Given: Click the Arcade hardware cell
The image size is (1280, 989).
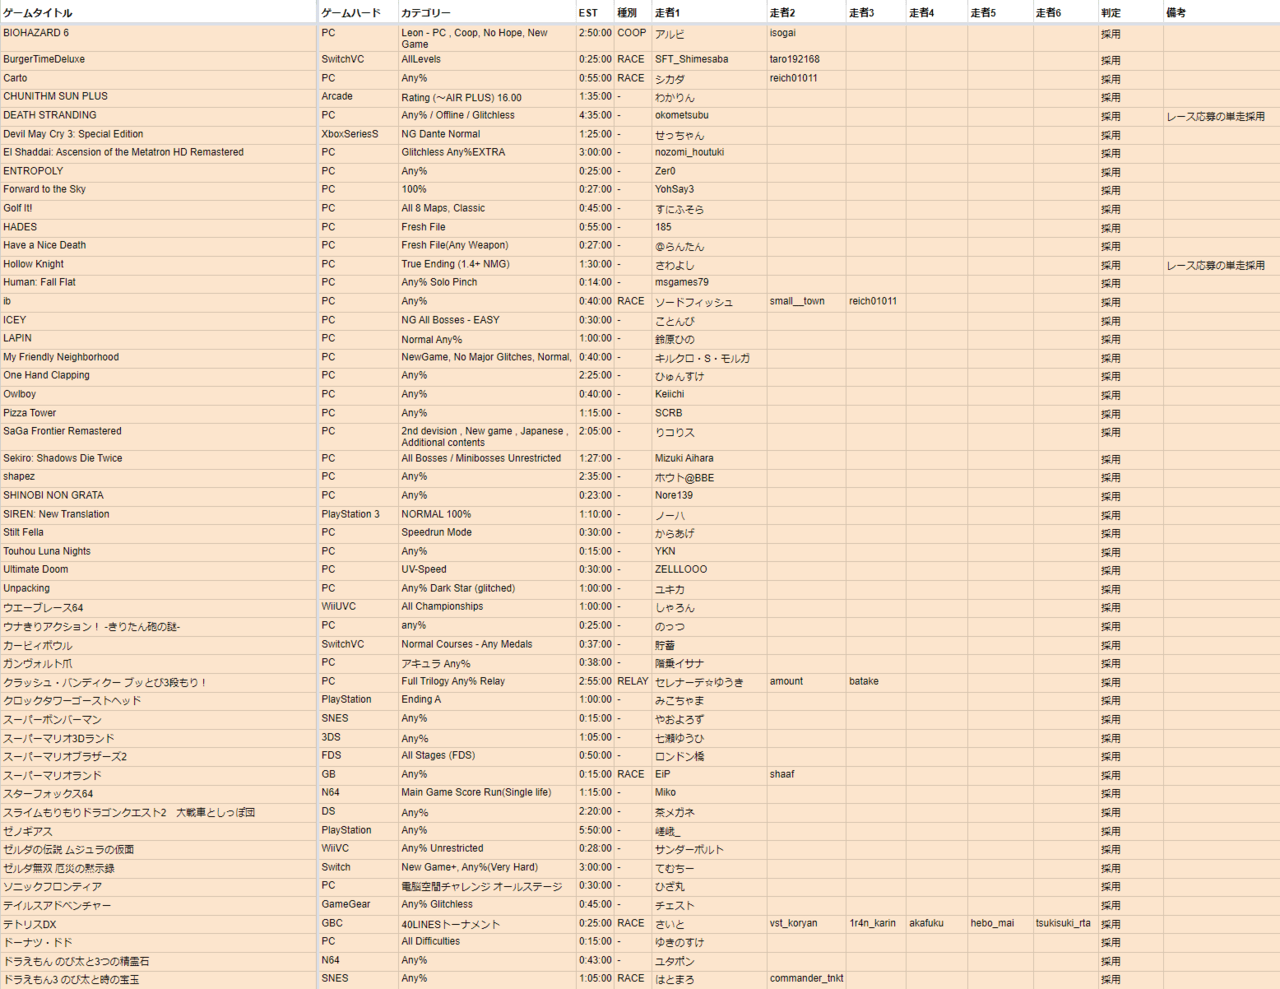Looking at the screenshot, I should 358,97.
